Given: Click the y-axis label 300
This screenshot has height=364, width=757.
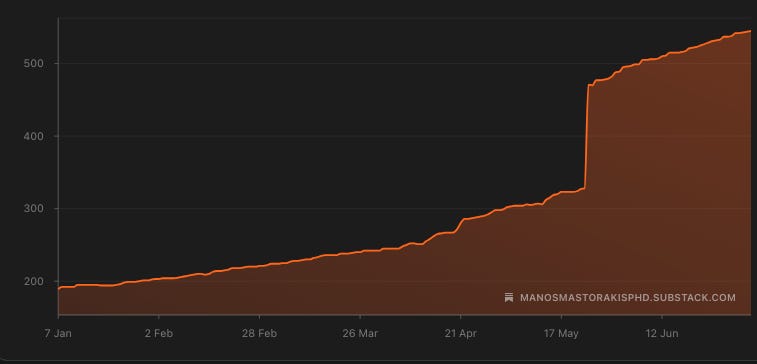Looking at the screenshot, I should coord(34,209).
